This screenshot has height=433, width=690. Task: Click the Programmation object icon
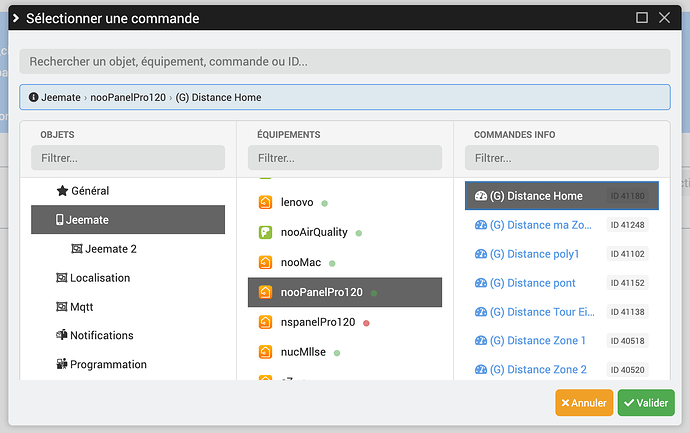(x=62, y=364)
